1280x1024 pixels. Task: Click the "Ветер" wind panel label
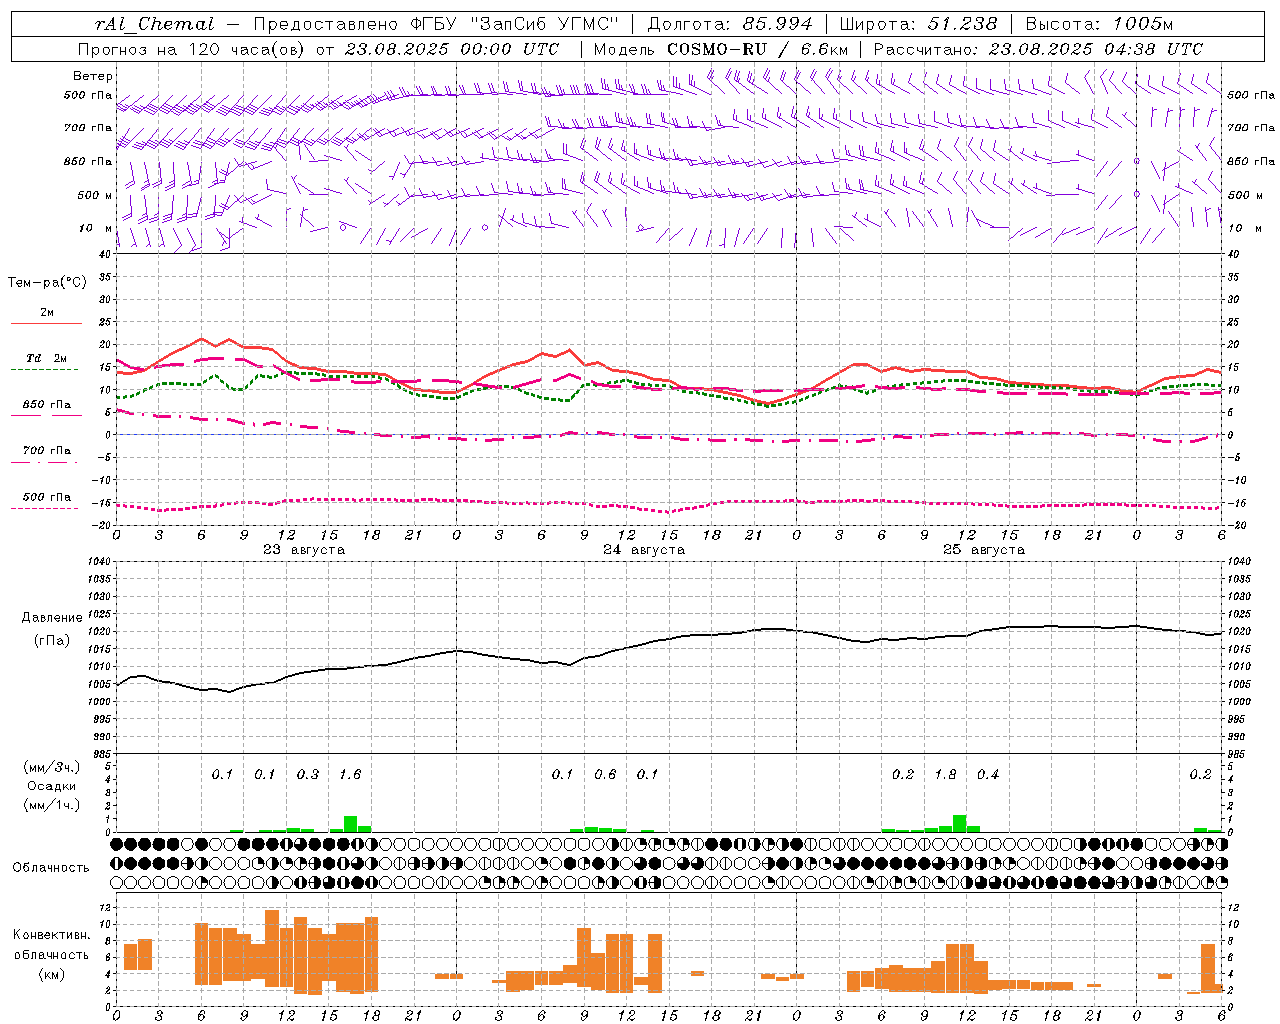pyautogui.click(x=93, y=76)
